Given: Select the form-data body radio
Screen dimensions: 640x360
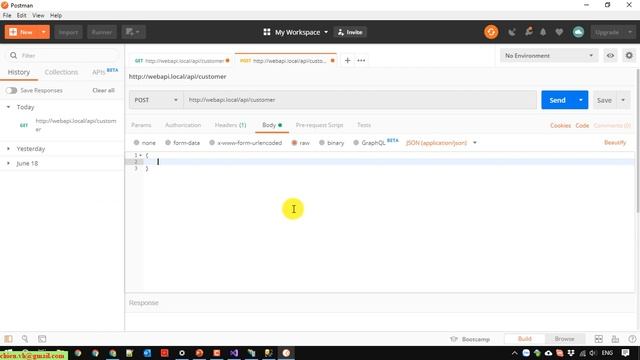Looking at the screenshot, I should [x=168, y=142].
